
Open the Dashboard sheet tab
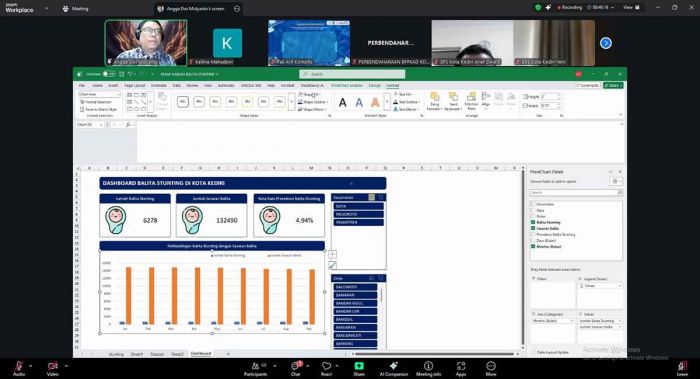pyautogui.click(x=201, y=354)
